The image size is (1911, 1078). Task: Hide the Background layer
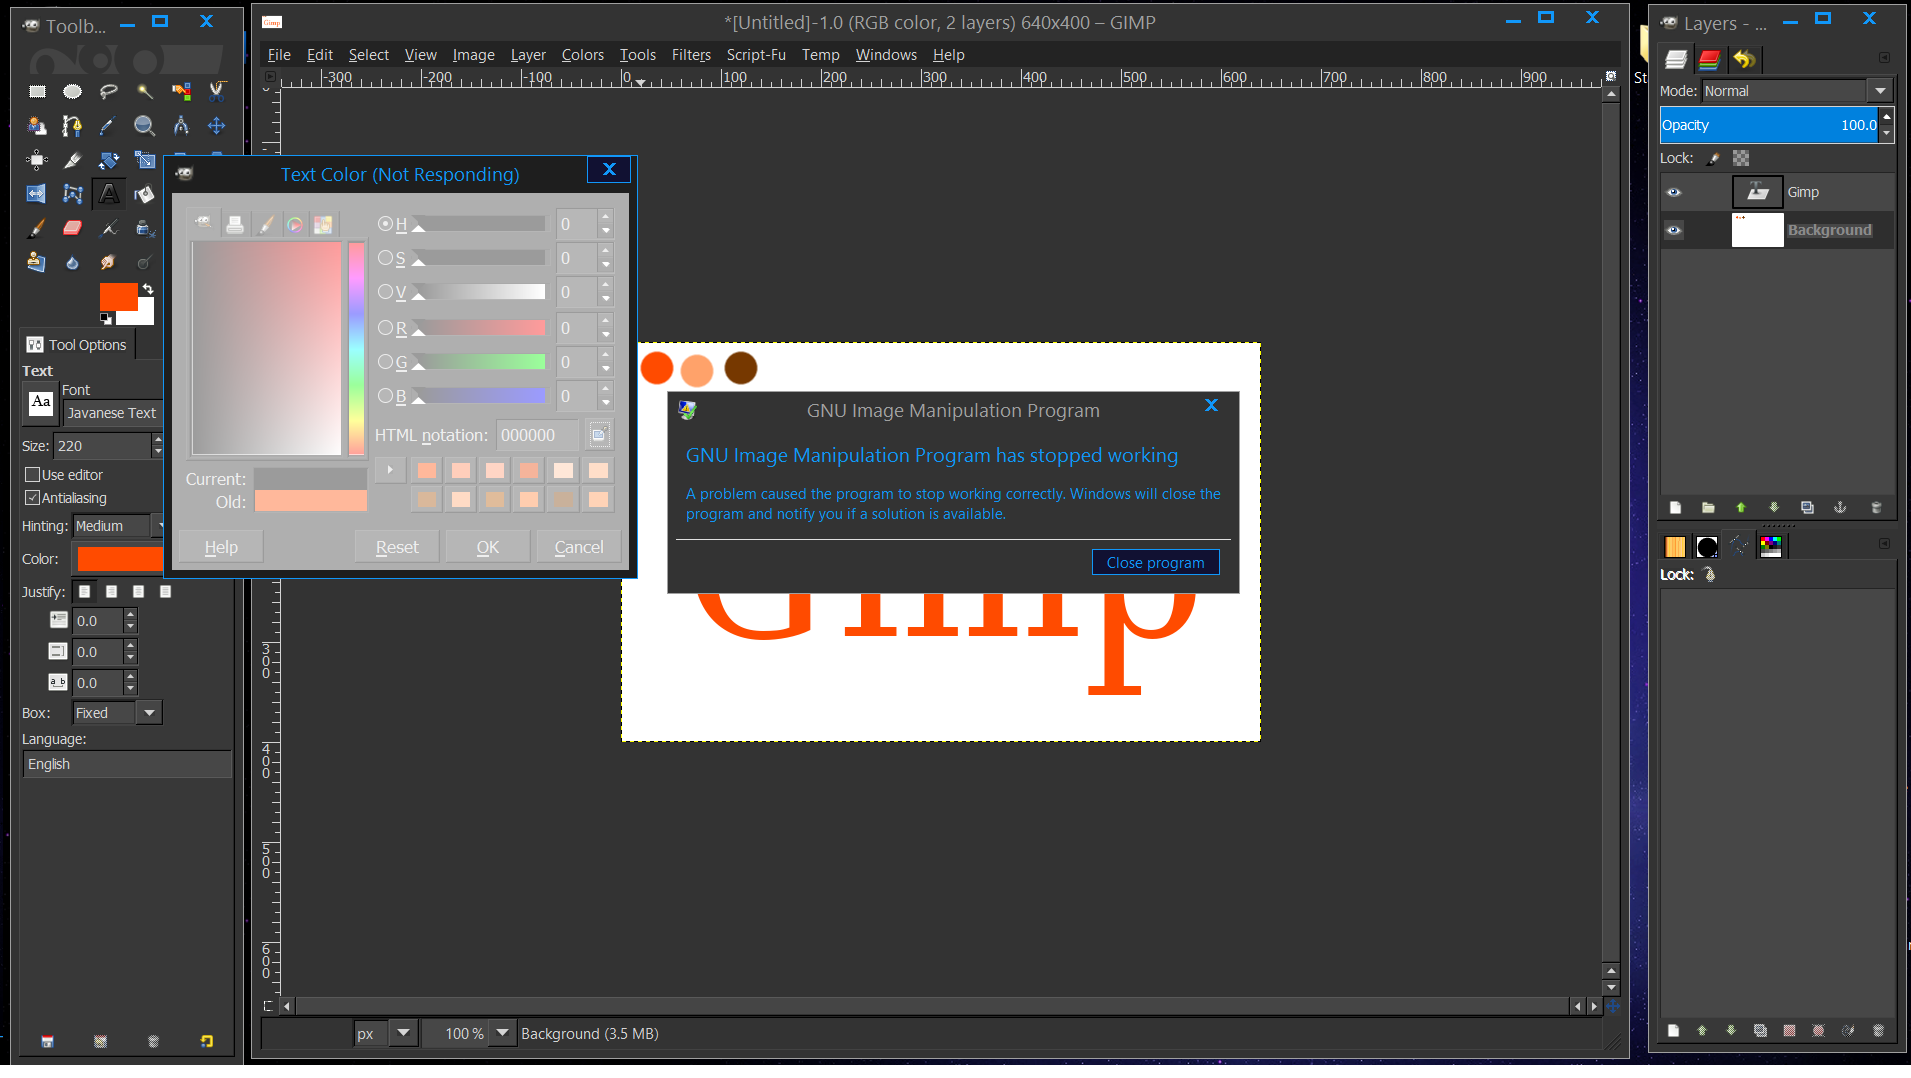[1674, 230]
